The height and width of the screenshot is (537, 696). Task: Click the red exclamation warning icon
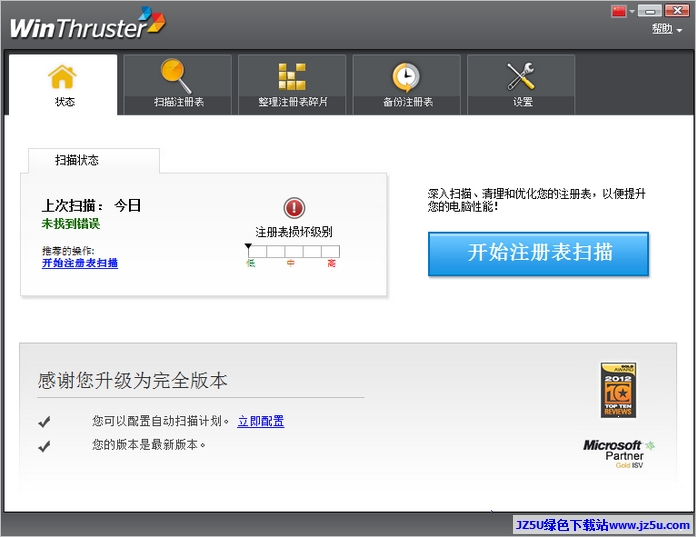tap(294, 208)
